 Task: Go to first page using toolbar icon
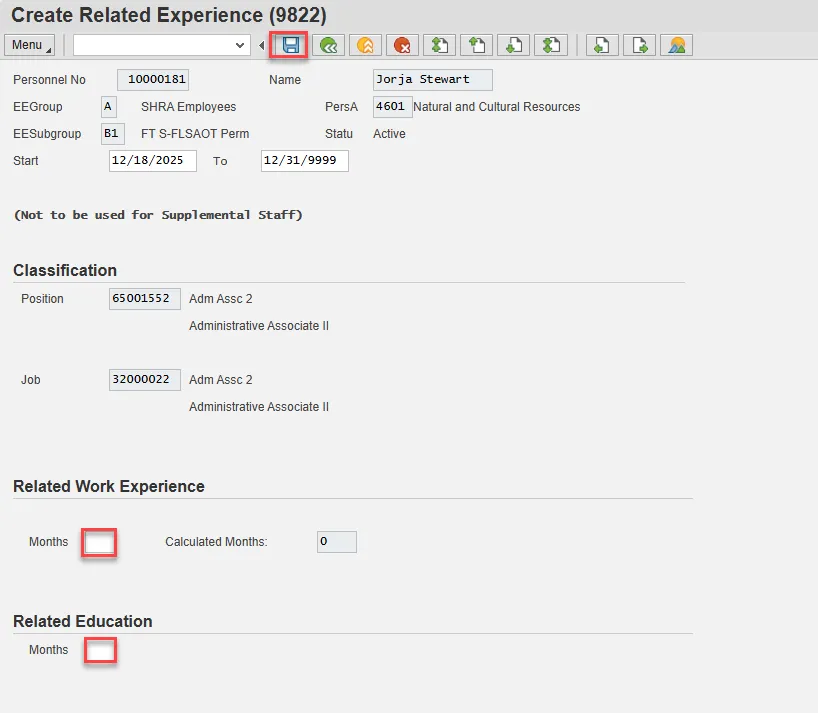[x=439, y=45]
